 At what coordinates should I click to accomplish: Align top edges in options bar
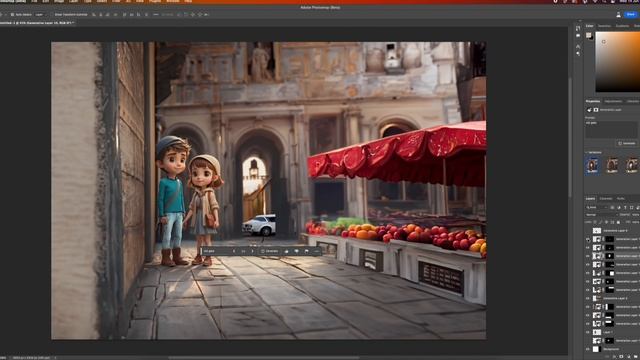pos(125,14)
